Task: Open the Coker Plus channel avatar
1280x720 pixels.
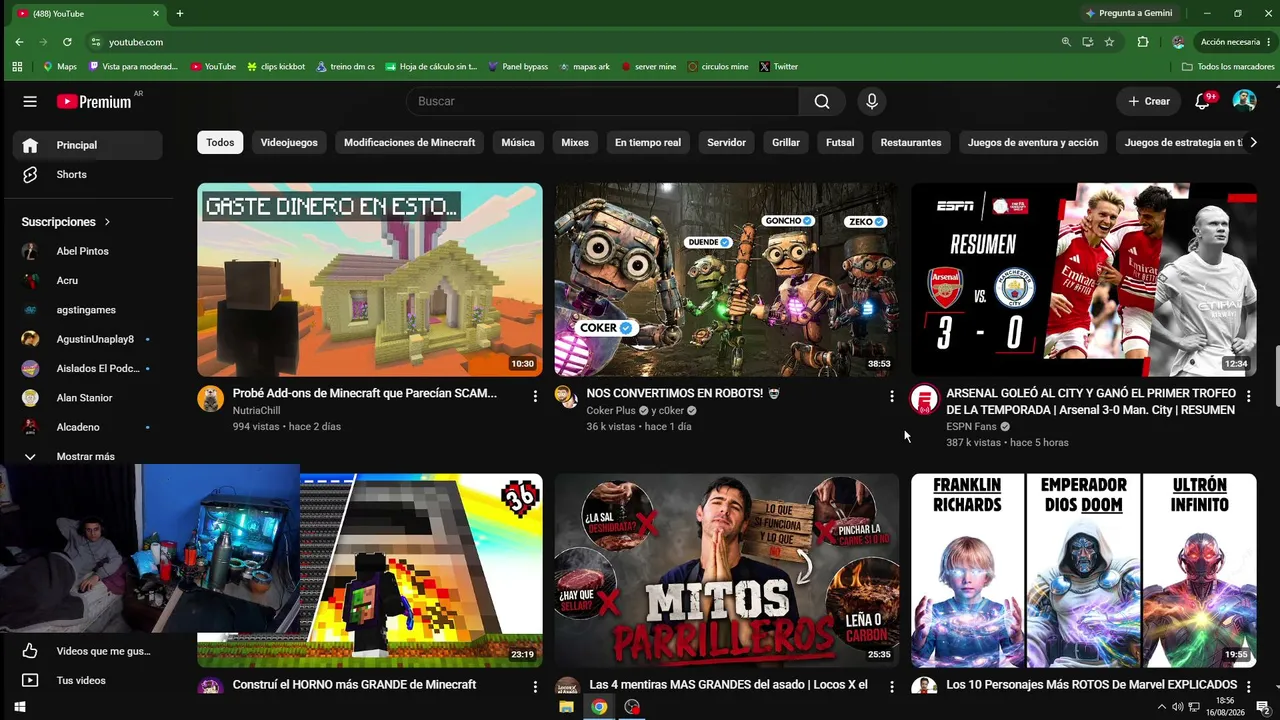Action: [x=566, y=396]
